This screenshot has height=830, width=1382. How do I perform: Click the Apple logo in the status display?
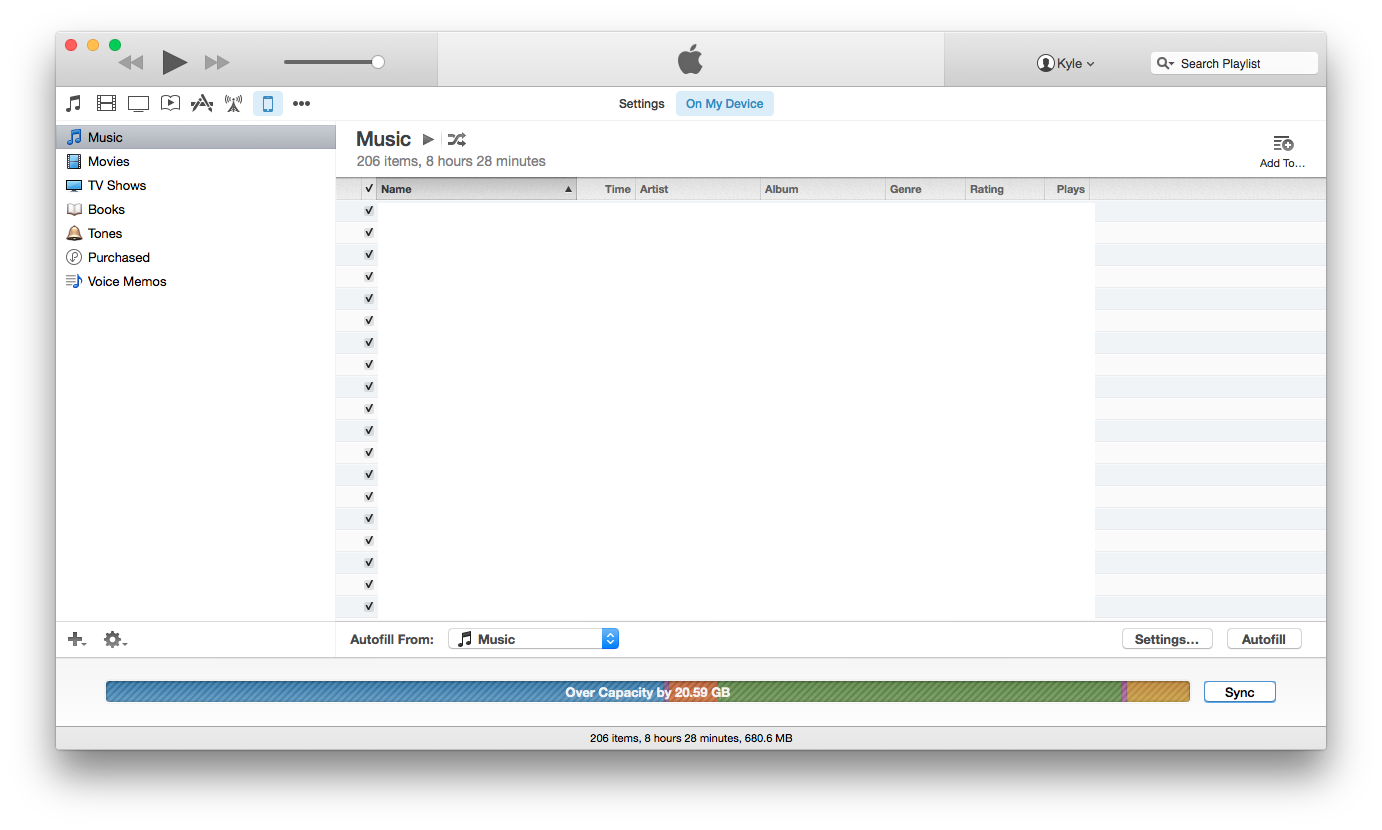point(690,60)
